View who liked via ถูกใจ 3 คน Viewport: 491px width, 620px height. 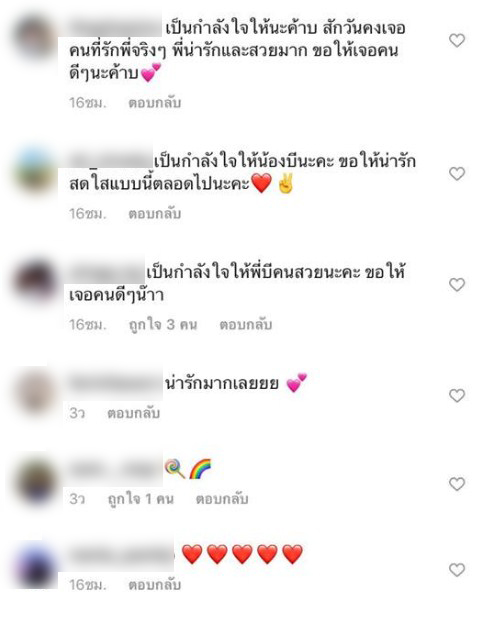click(x=163, y=325)
